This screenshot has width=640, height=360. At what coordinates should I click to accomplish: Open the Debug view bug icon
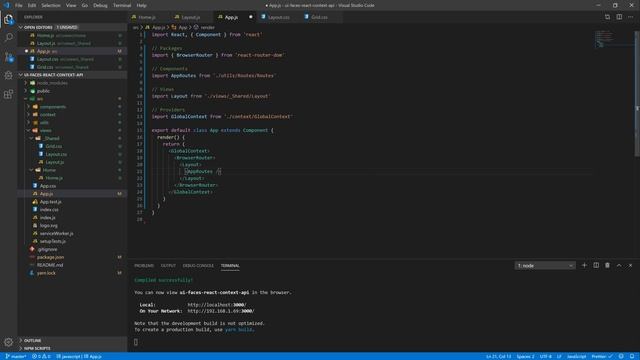coord(8,75)
